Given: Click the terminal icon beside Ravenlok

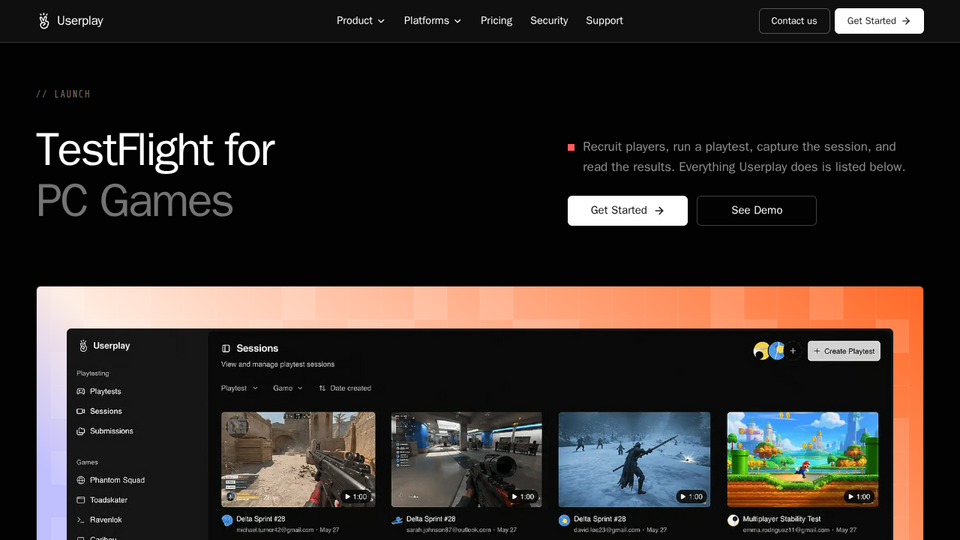Looking at the screenshot, I should tap(81, 520).
